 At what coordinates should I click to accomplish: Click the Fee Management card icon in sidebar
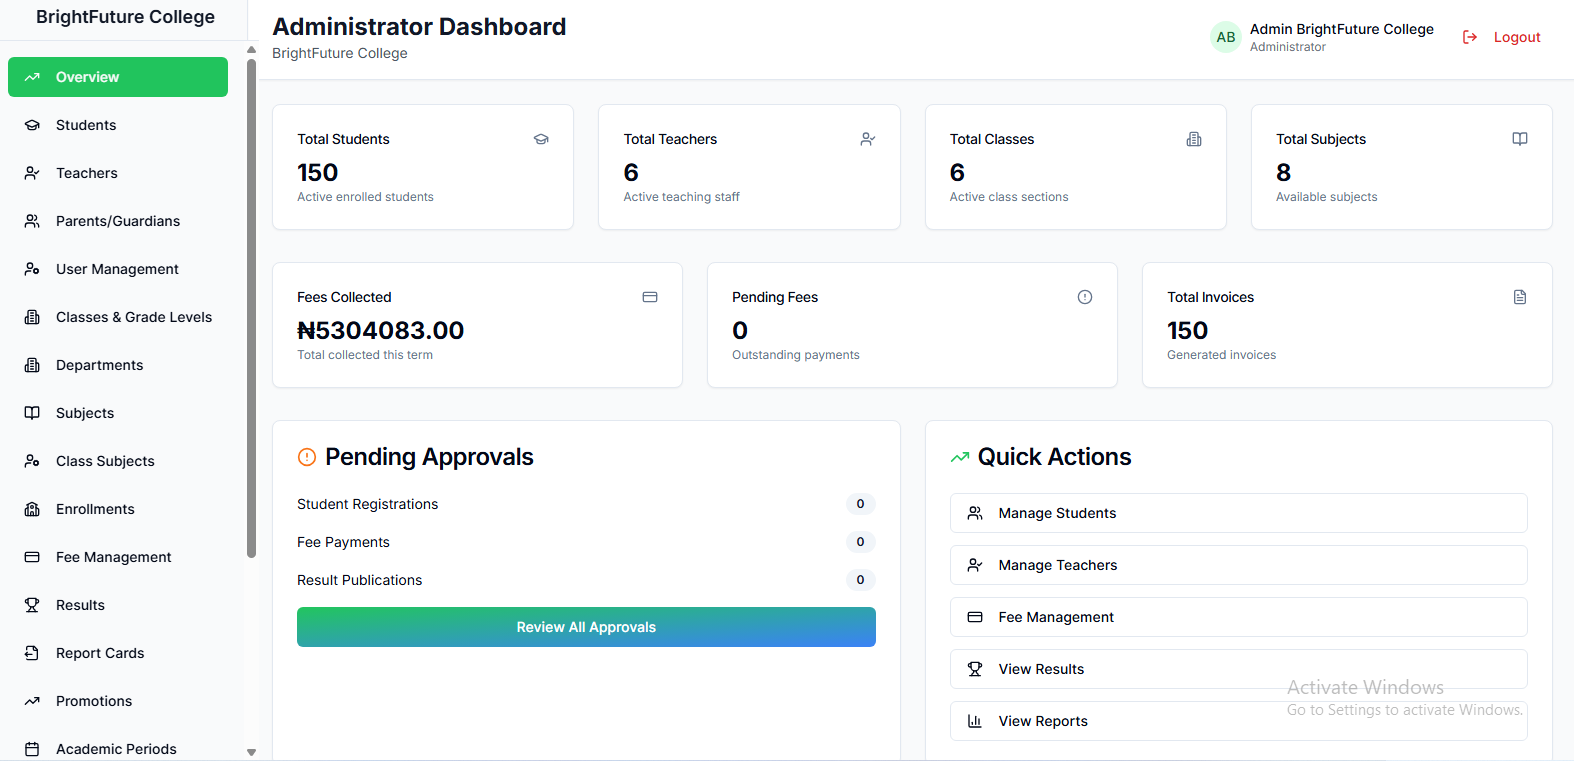click(32, 557)
